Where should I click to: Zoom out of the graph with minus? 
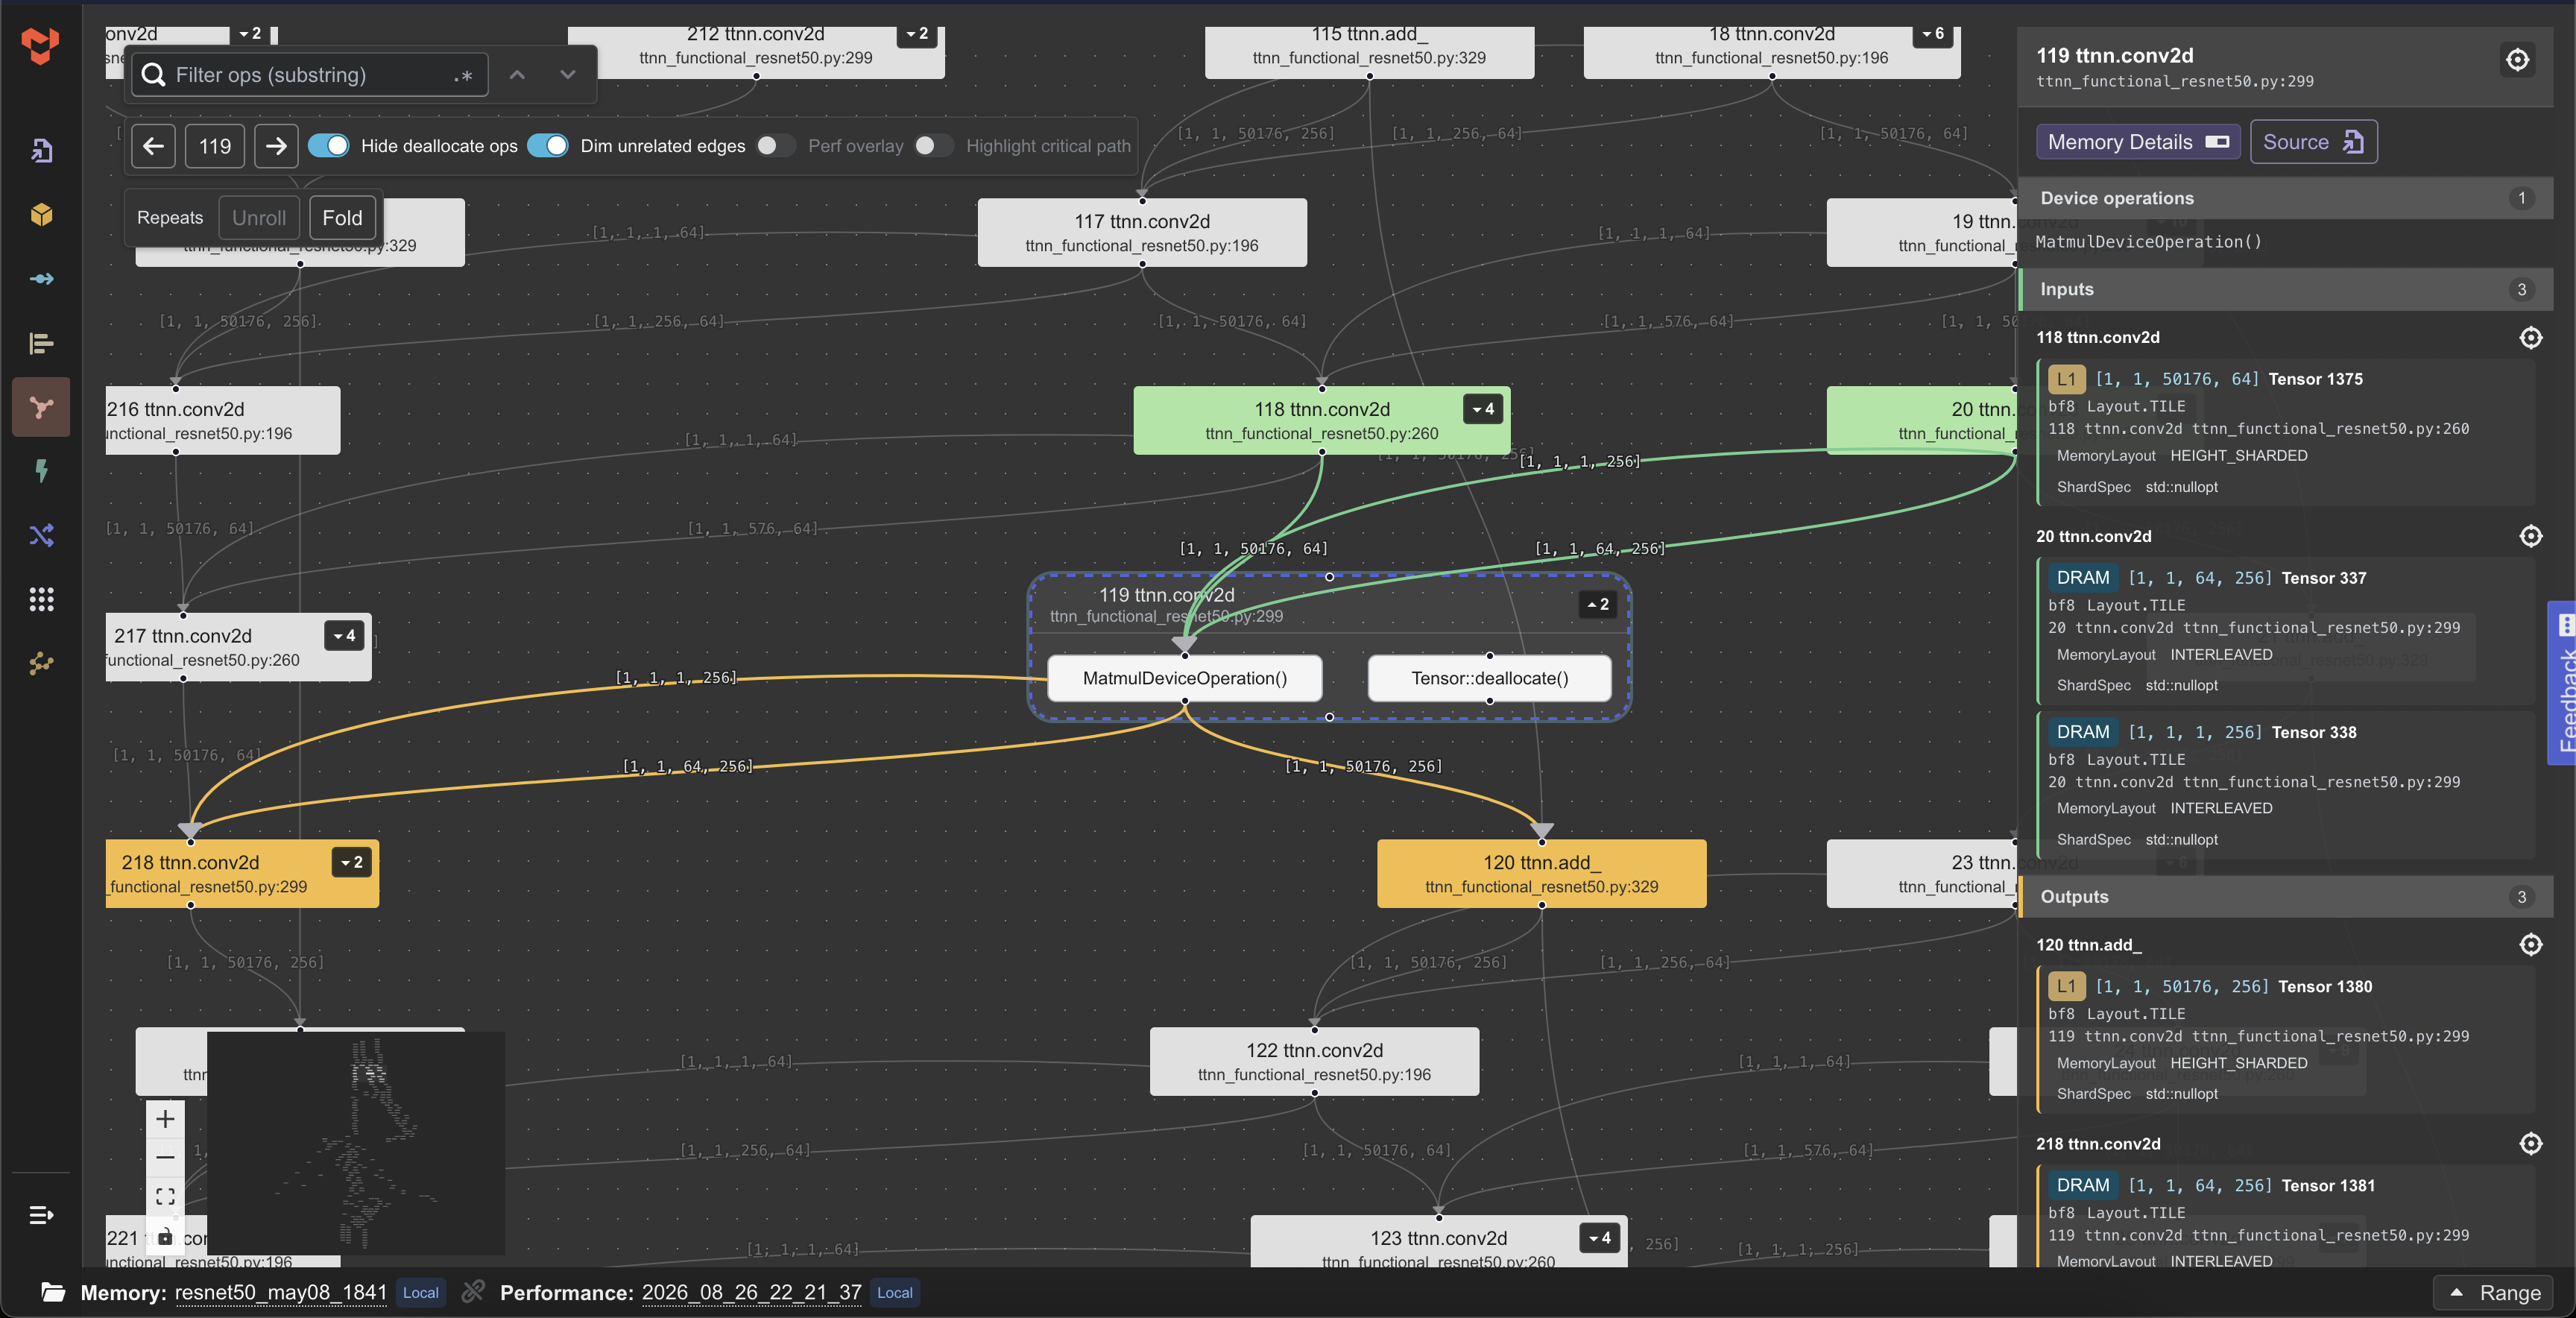[x=166, y=1157]
